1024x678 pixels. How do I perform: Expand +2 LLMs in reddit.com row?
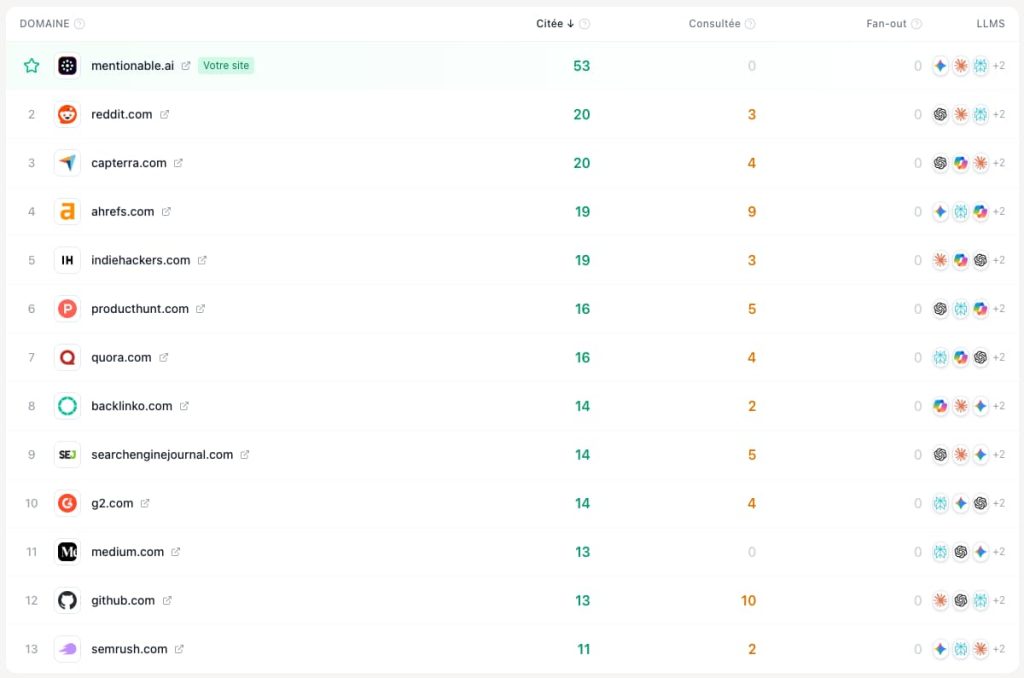pyautogui.click(x=999, y=114)
